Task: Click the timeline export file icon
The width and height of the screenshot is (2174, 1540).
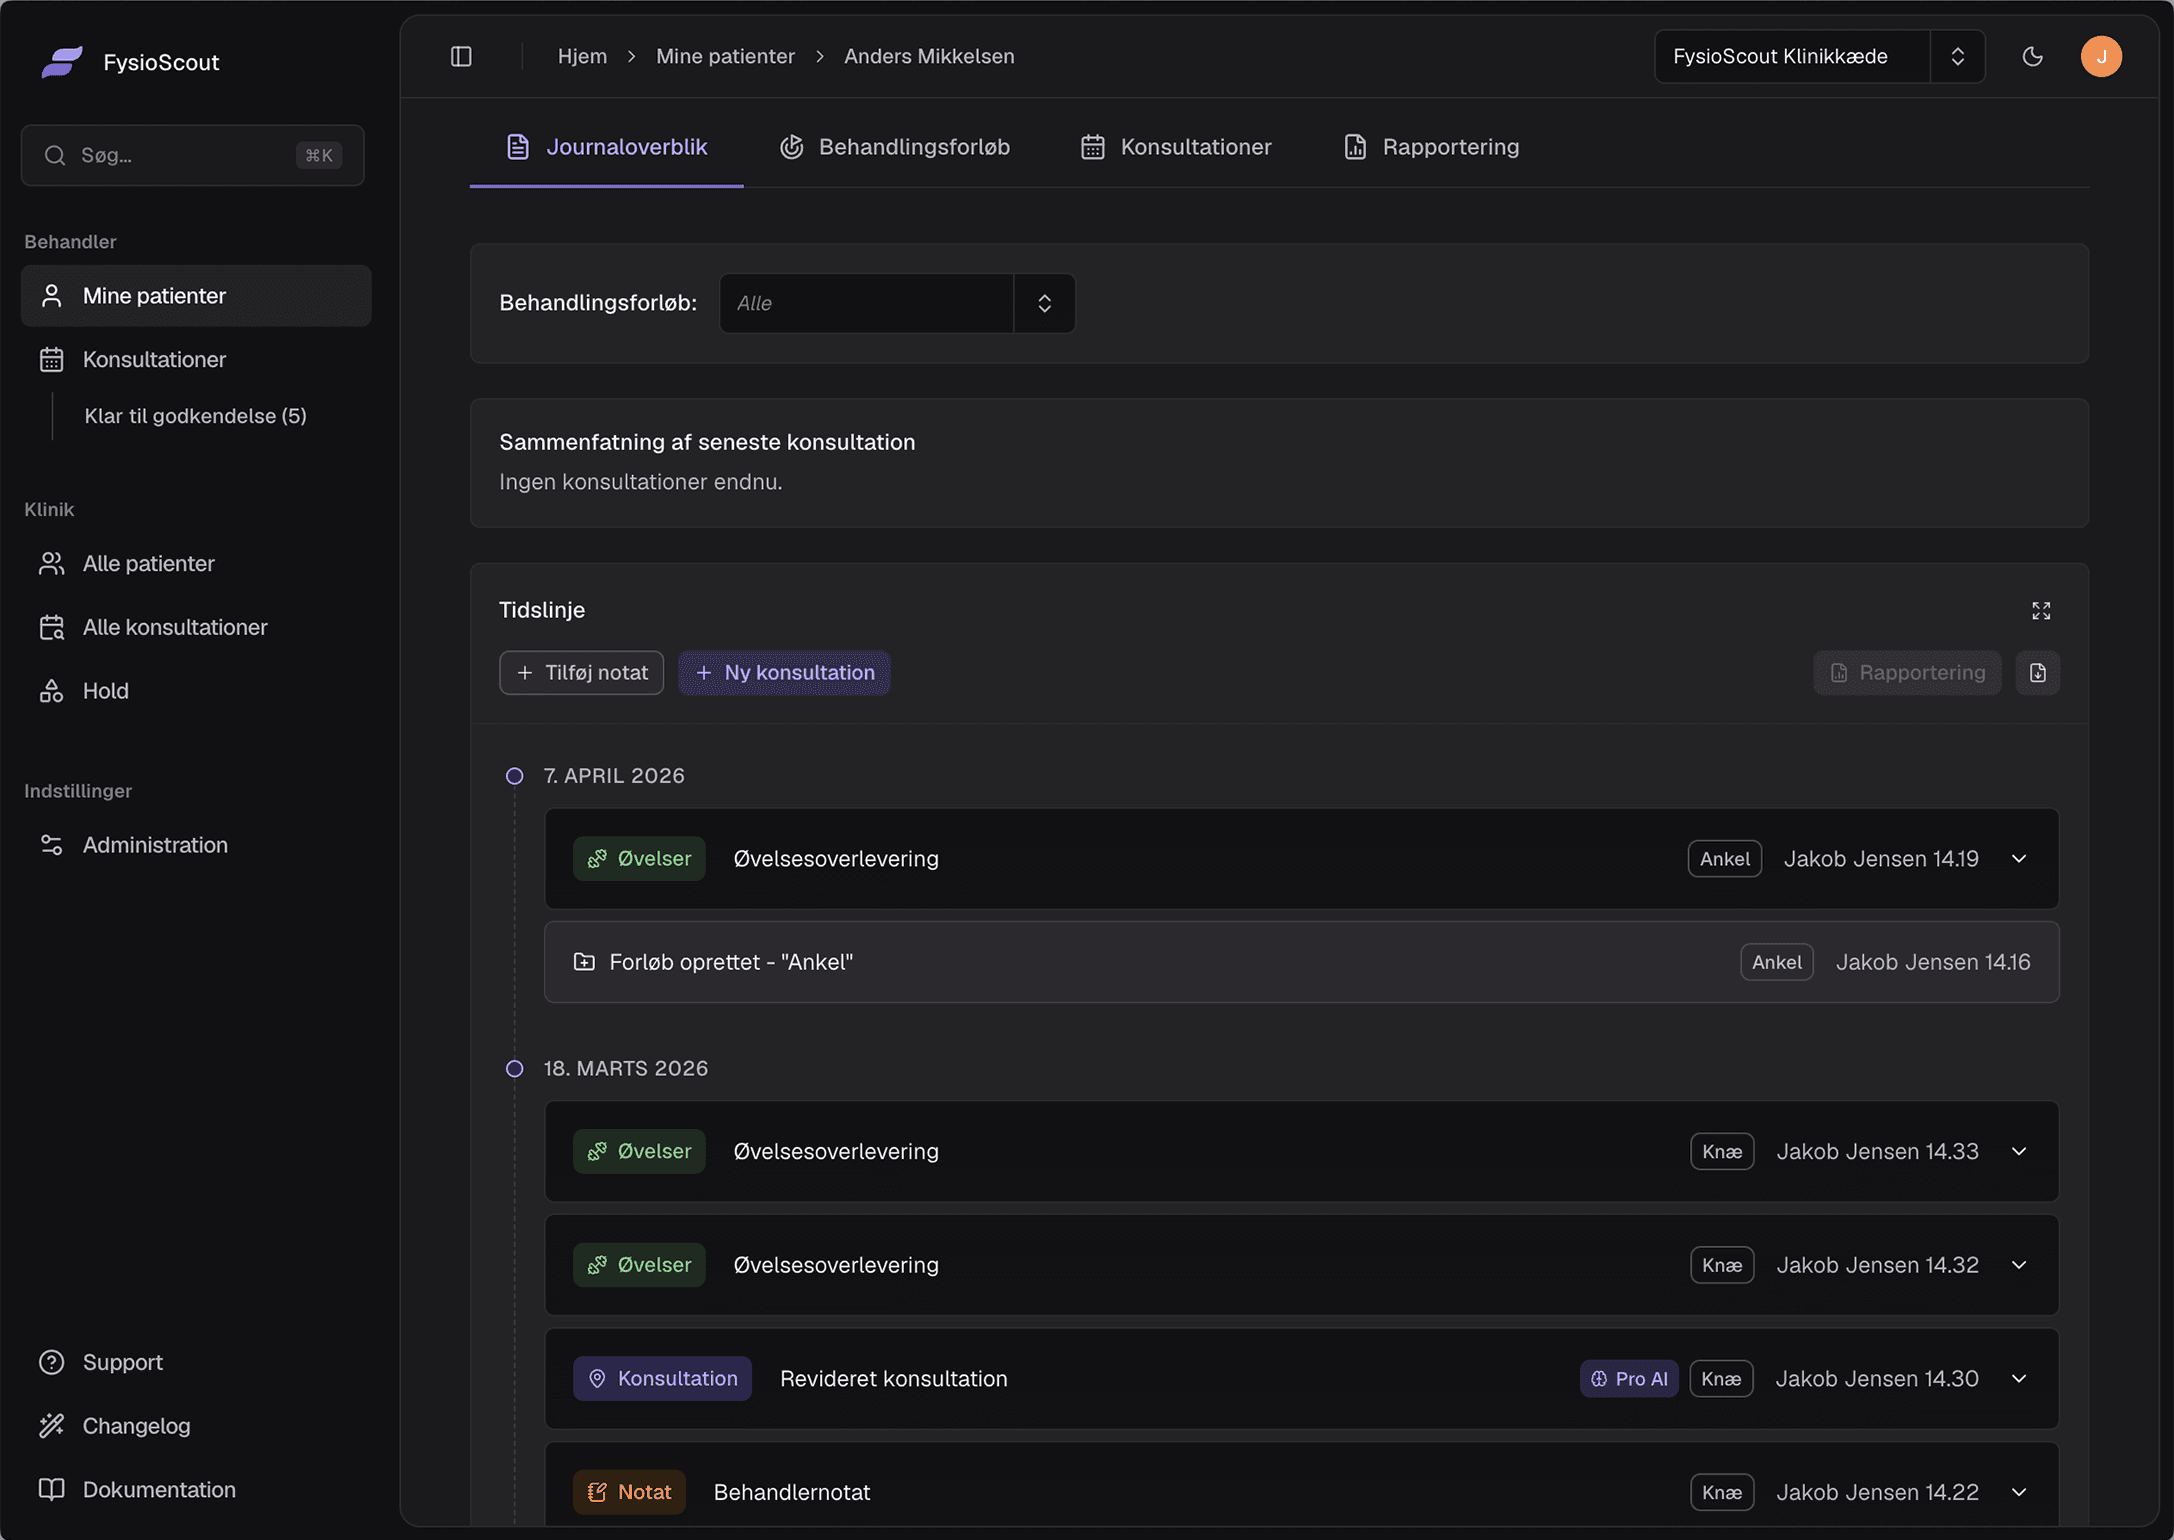Action: point(2037,673)
